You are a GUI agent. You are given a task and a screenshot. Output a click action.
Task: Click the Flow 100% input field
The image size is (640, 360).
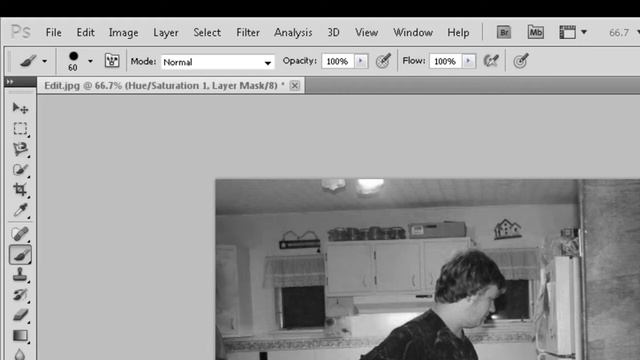point(445,61)
